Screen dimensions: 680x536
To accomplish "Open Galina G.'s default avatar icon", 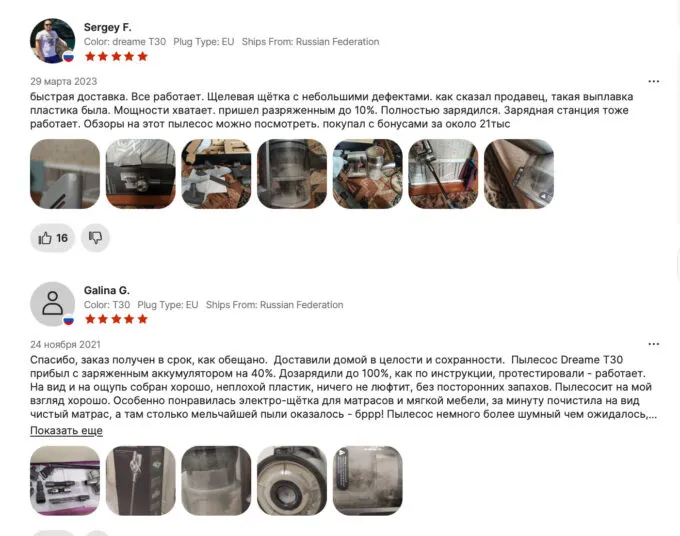I will click(x=52, y=304).
